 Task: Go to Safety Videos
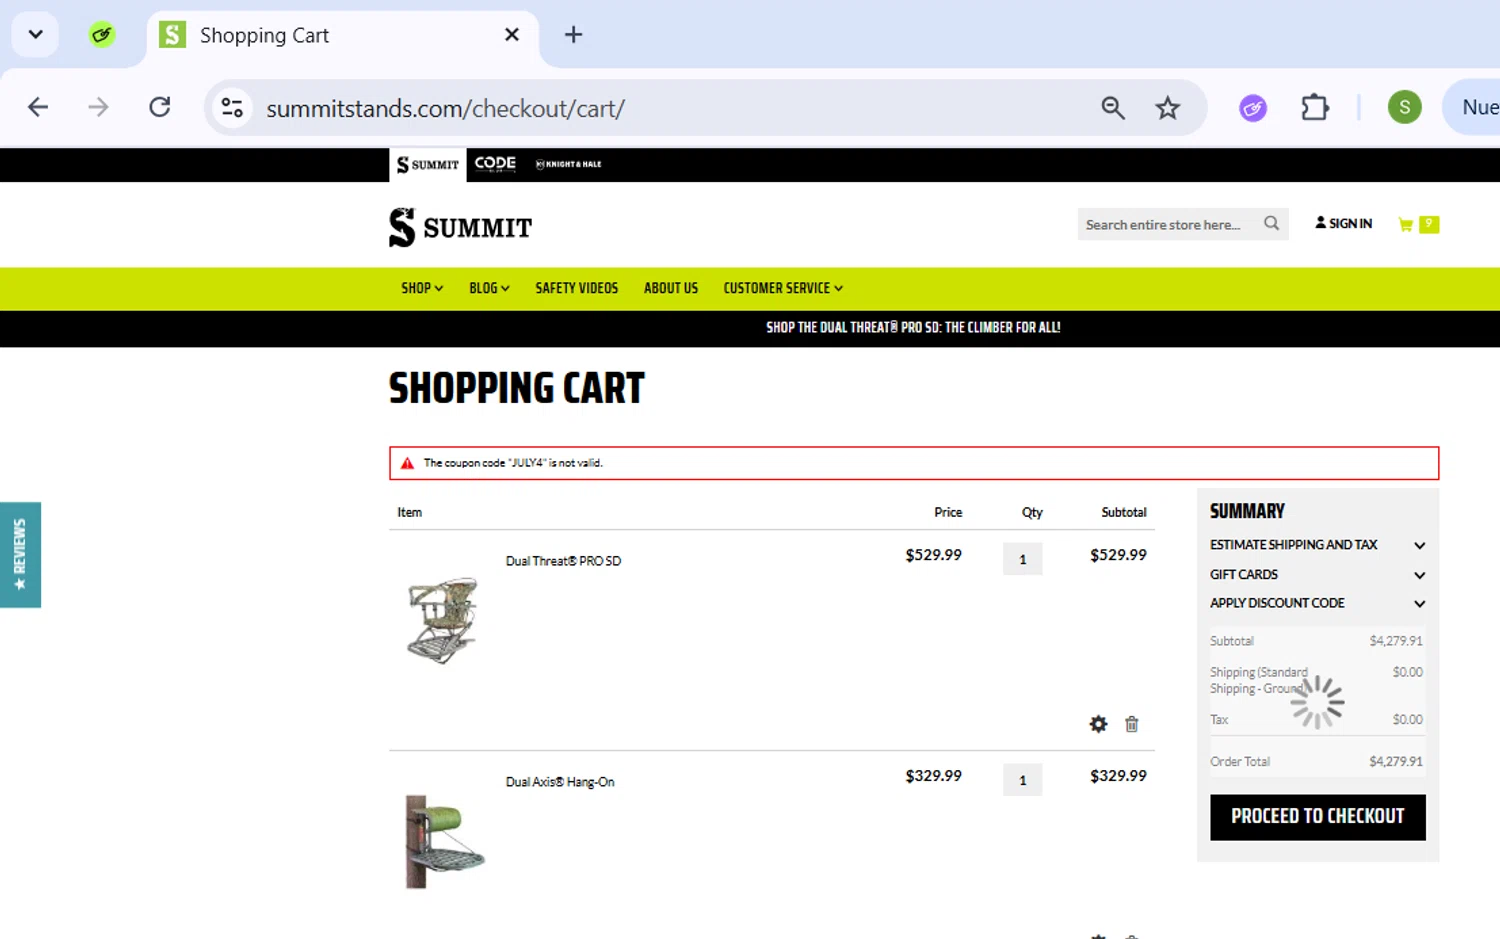click(x=577, y=288)
